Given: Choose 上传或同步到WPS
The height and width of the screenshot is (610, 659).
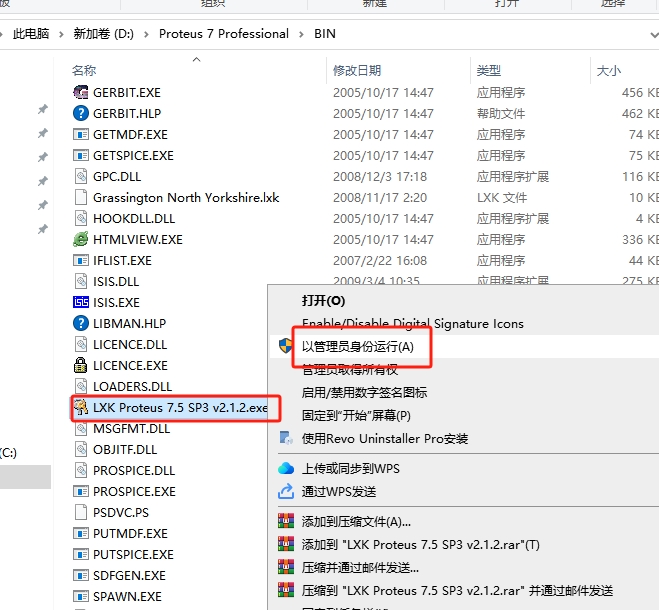Looking at the screenshot, I should pyautogui.click(x=351, y=468).
